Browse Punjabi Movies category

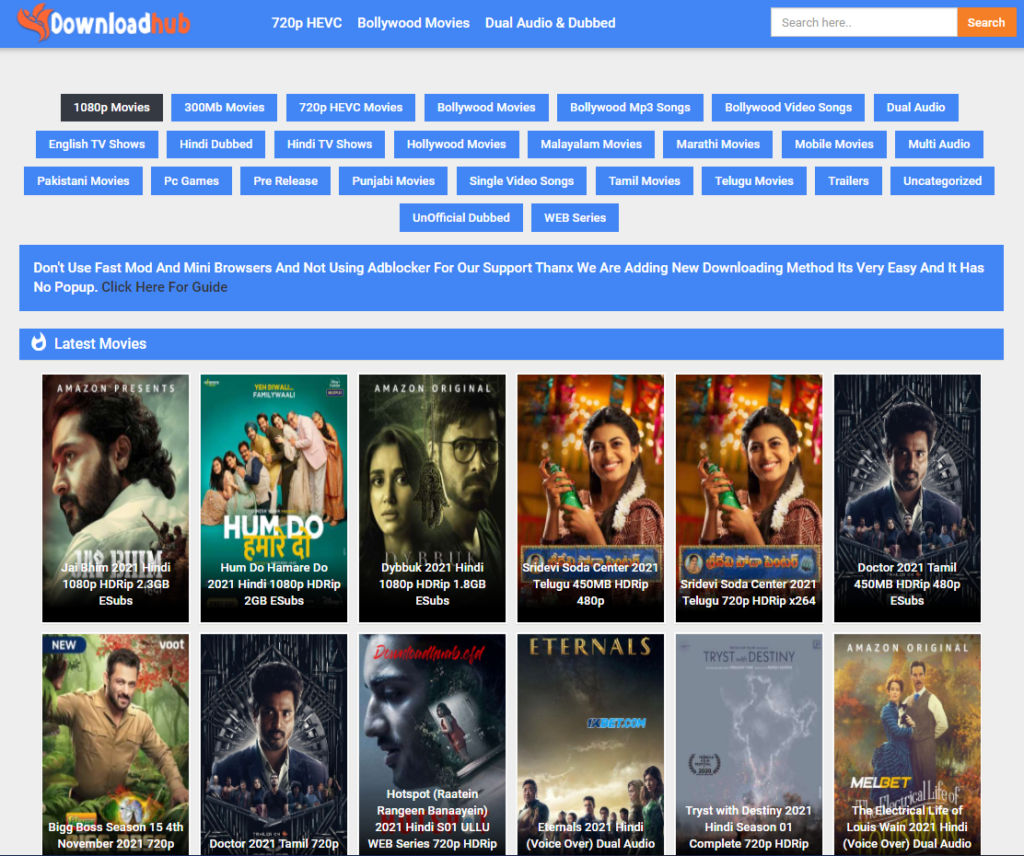click(x=393, y=181)
